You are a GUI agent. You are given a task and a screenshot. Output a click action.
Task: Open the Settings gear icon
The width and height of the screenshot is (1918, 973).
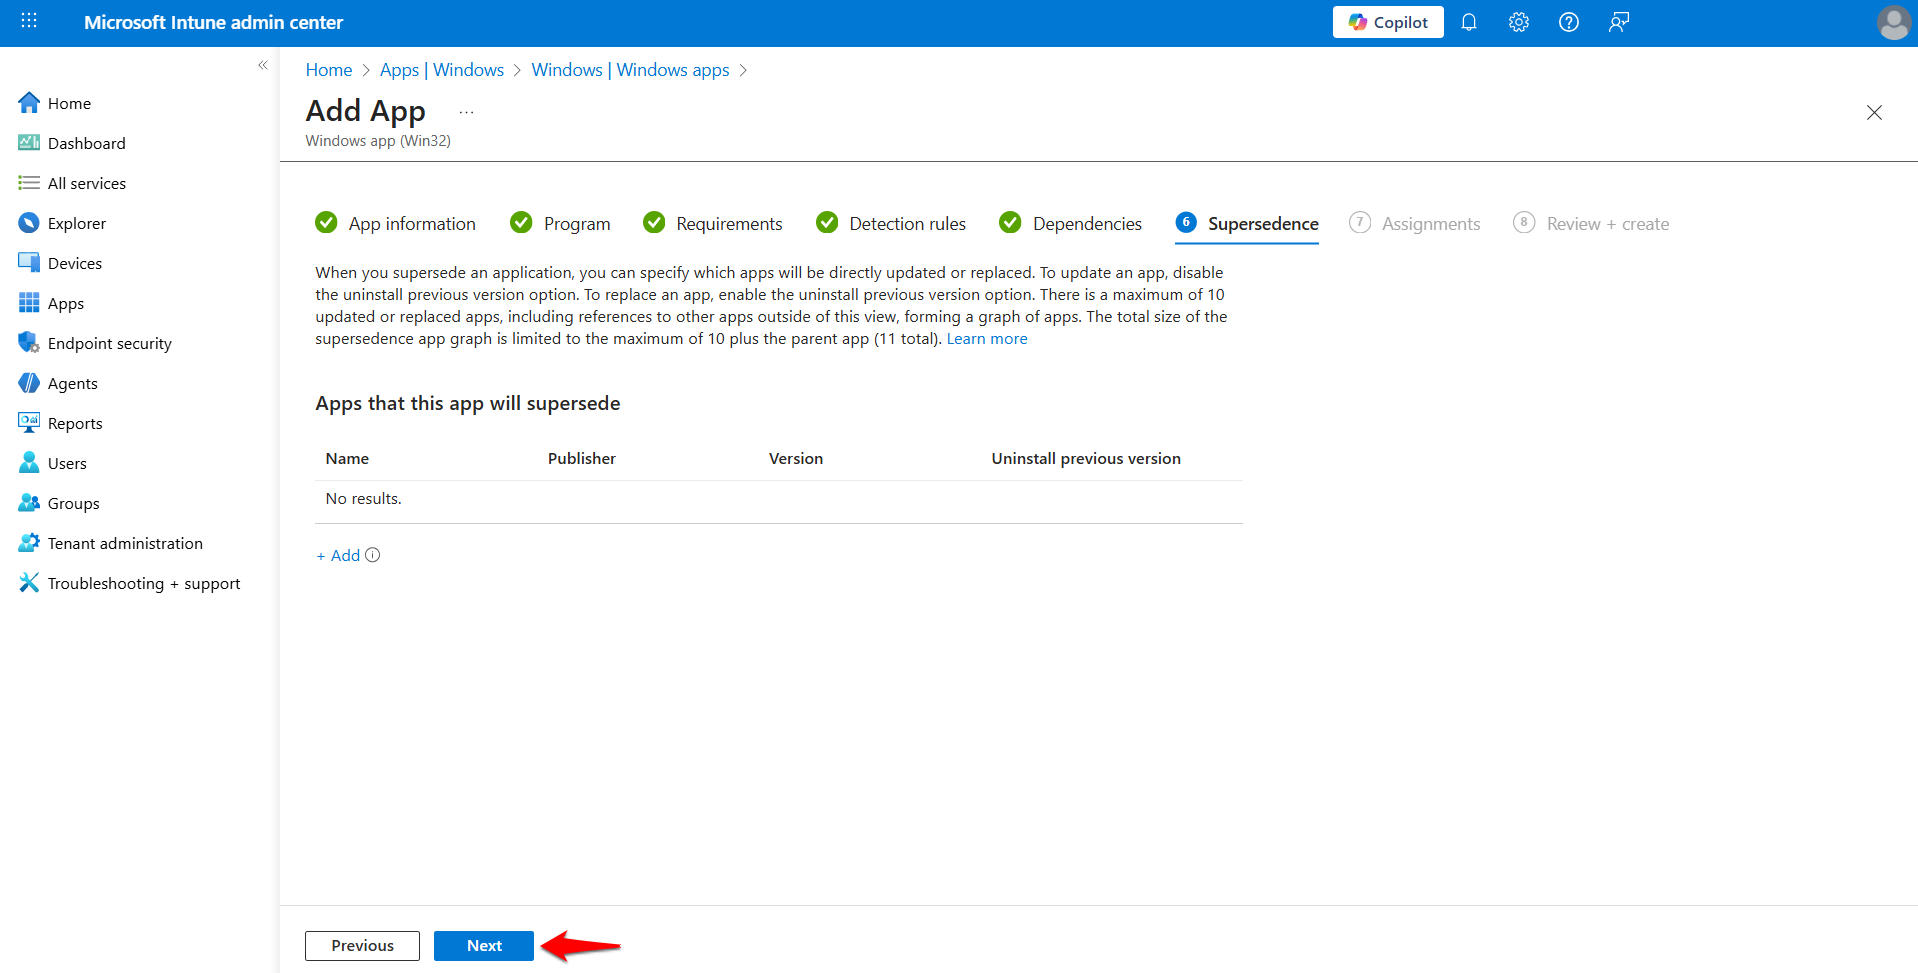(x=1518, y=22)
